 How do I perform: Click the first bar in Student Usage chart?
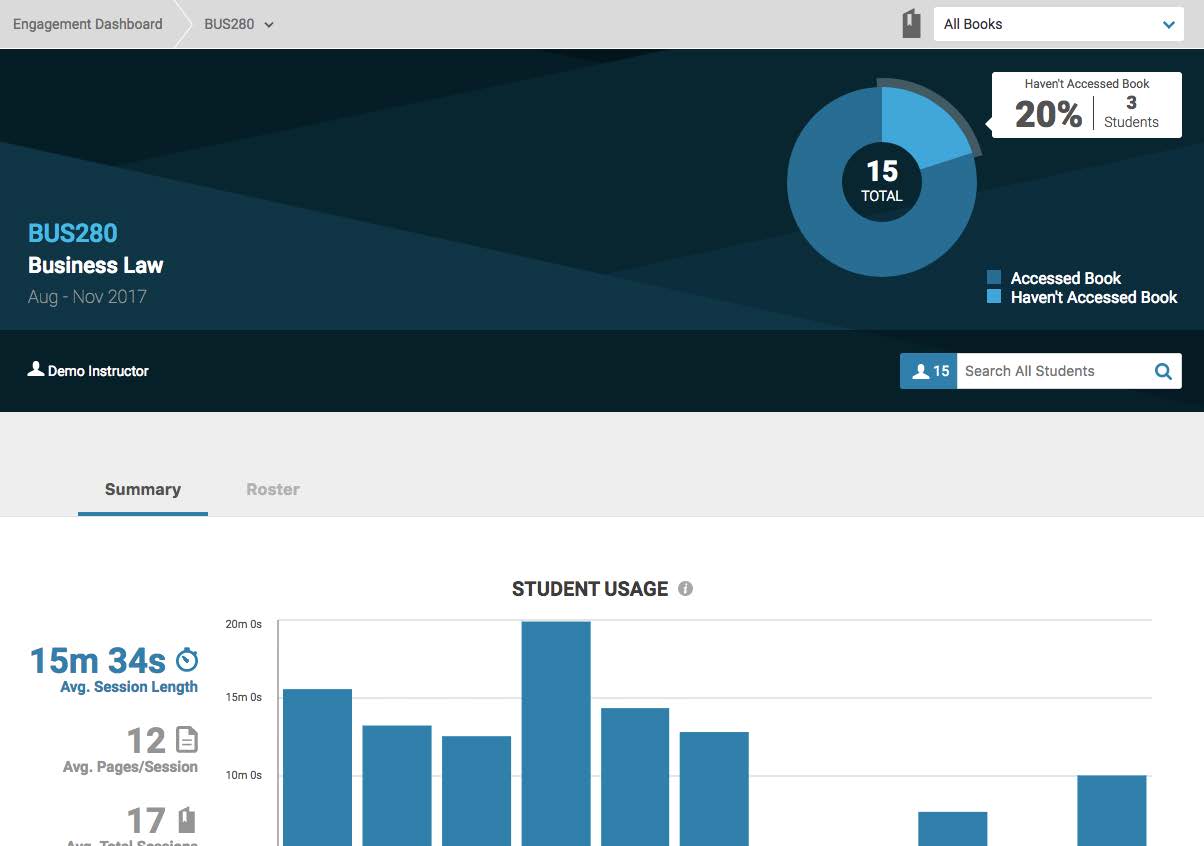click(x=317, y=767)
